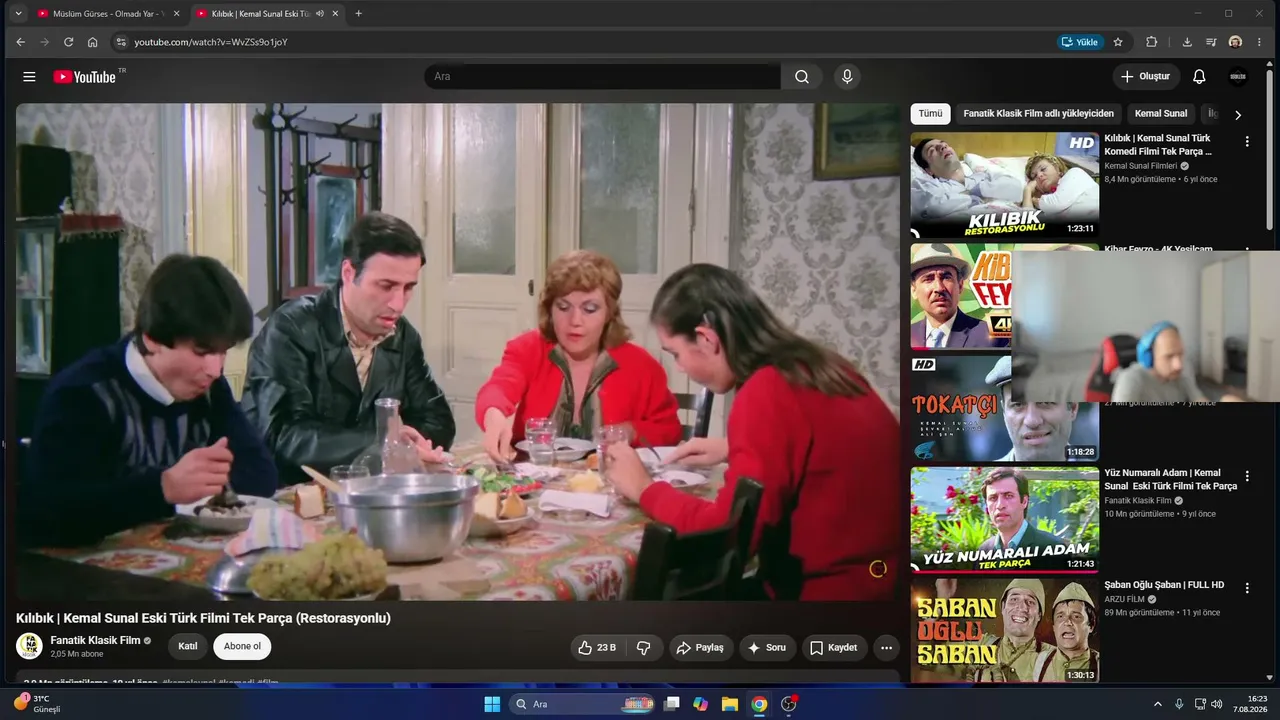
Task: Bookmark this page with the star icon
Action: [x=1118, y=42]
